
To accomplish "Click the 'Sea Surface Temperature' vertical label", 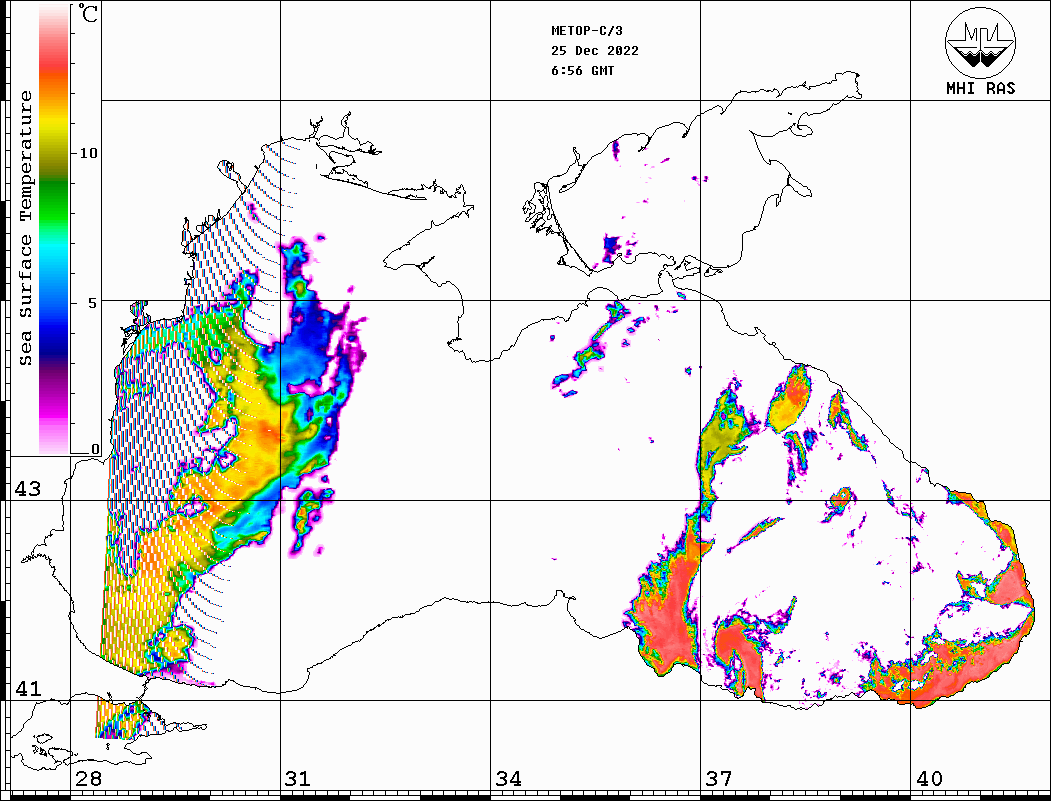I will click(x=25, y=229).
